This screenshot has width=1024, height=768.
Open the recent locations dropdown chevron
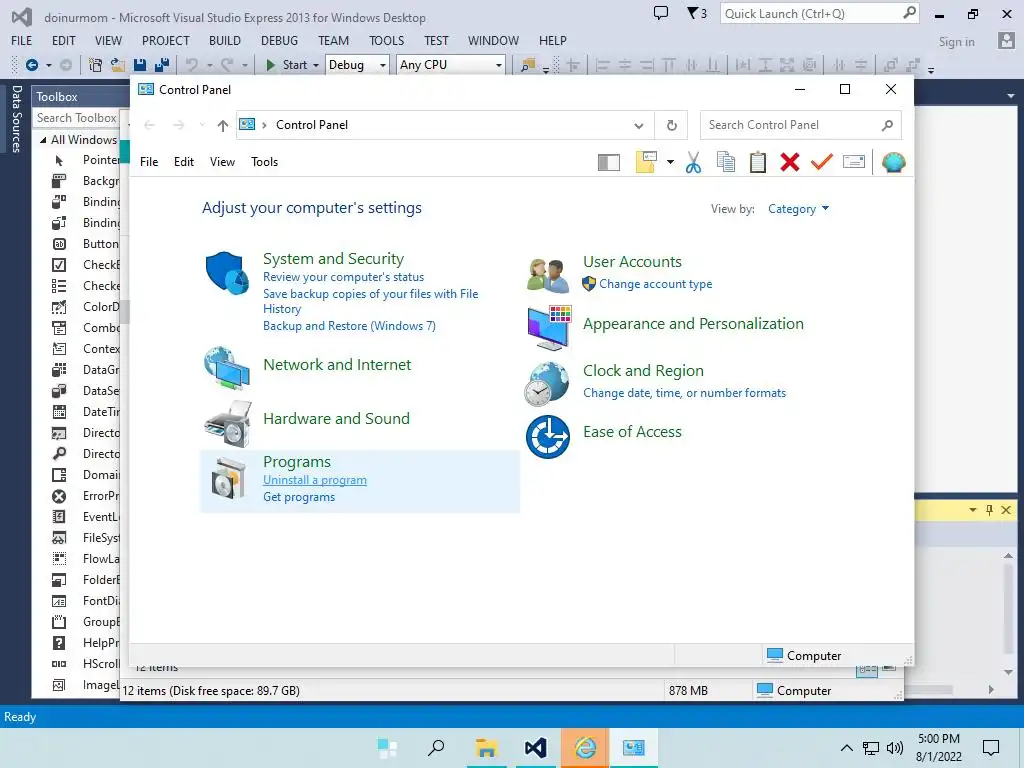pos(202,125)
